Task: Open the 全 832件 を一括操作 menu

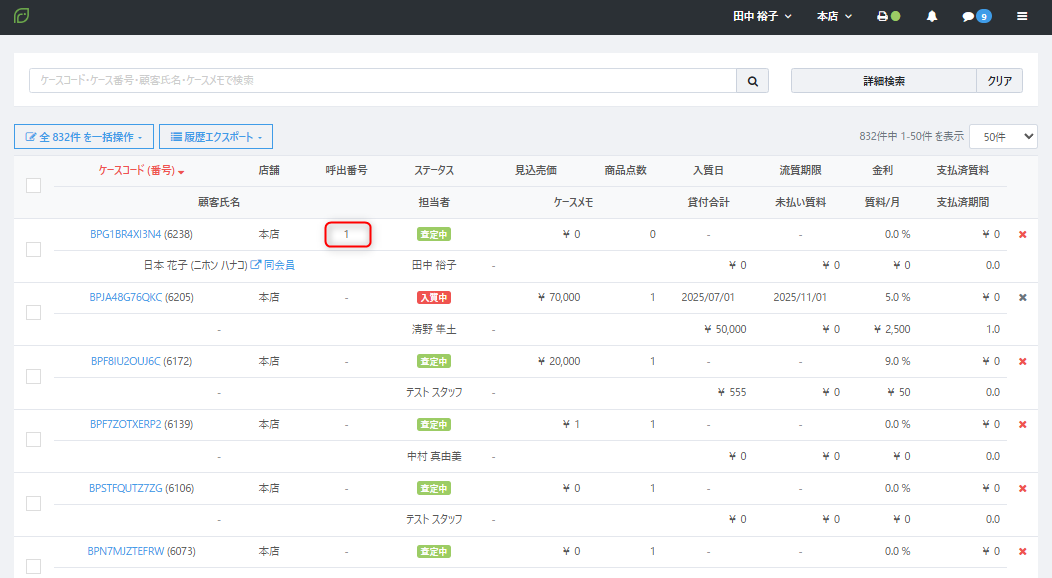Action: click(x=83, y=137)
